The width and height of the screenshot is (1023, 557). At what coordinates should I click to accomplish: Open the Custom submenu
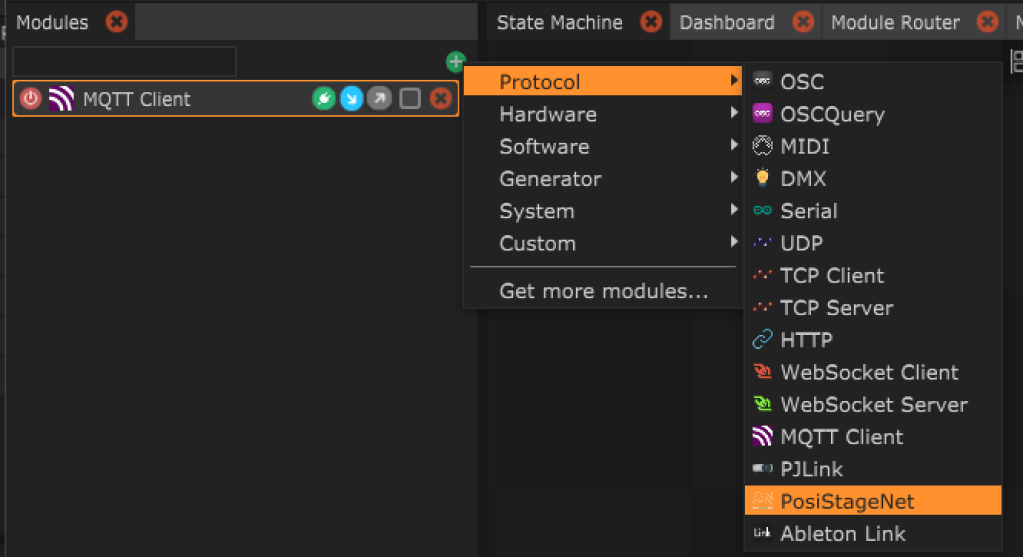pyautogui.click(x=537, y=243)
